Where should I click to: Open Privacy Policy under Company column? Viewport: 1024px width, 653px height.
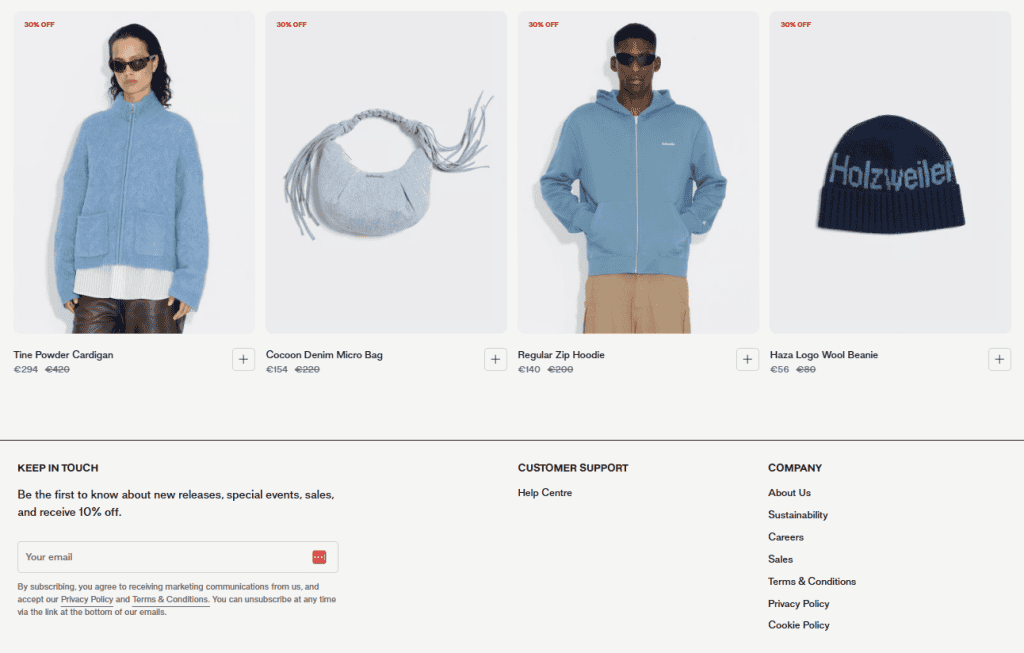tap(799, 604)
